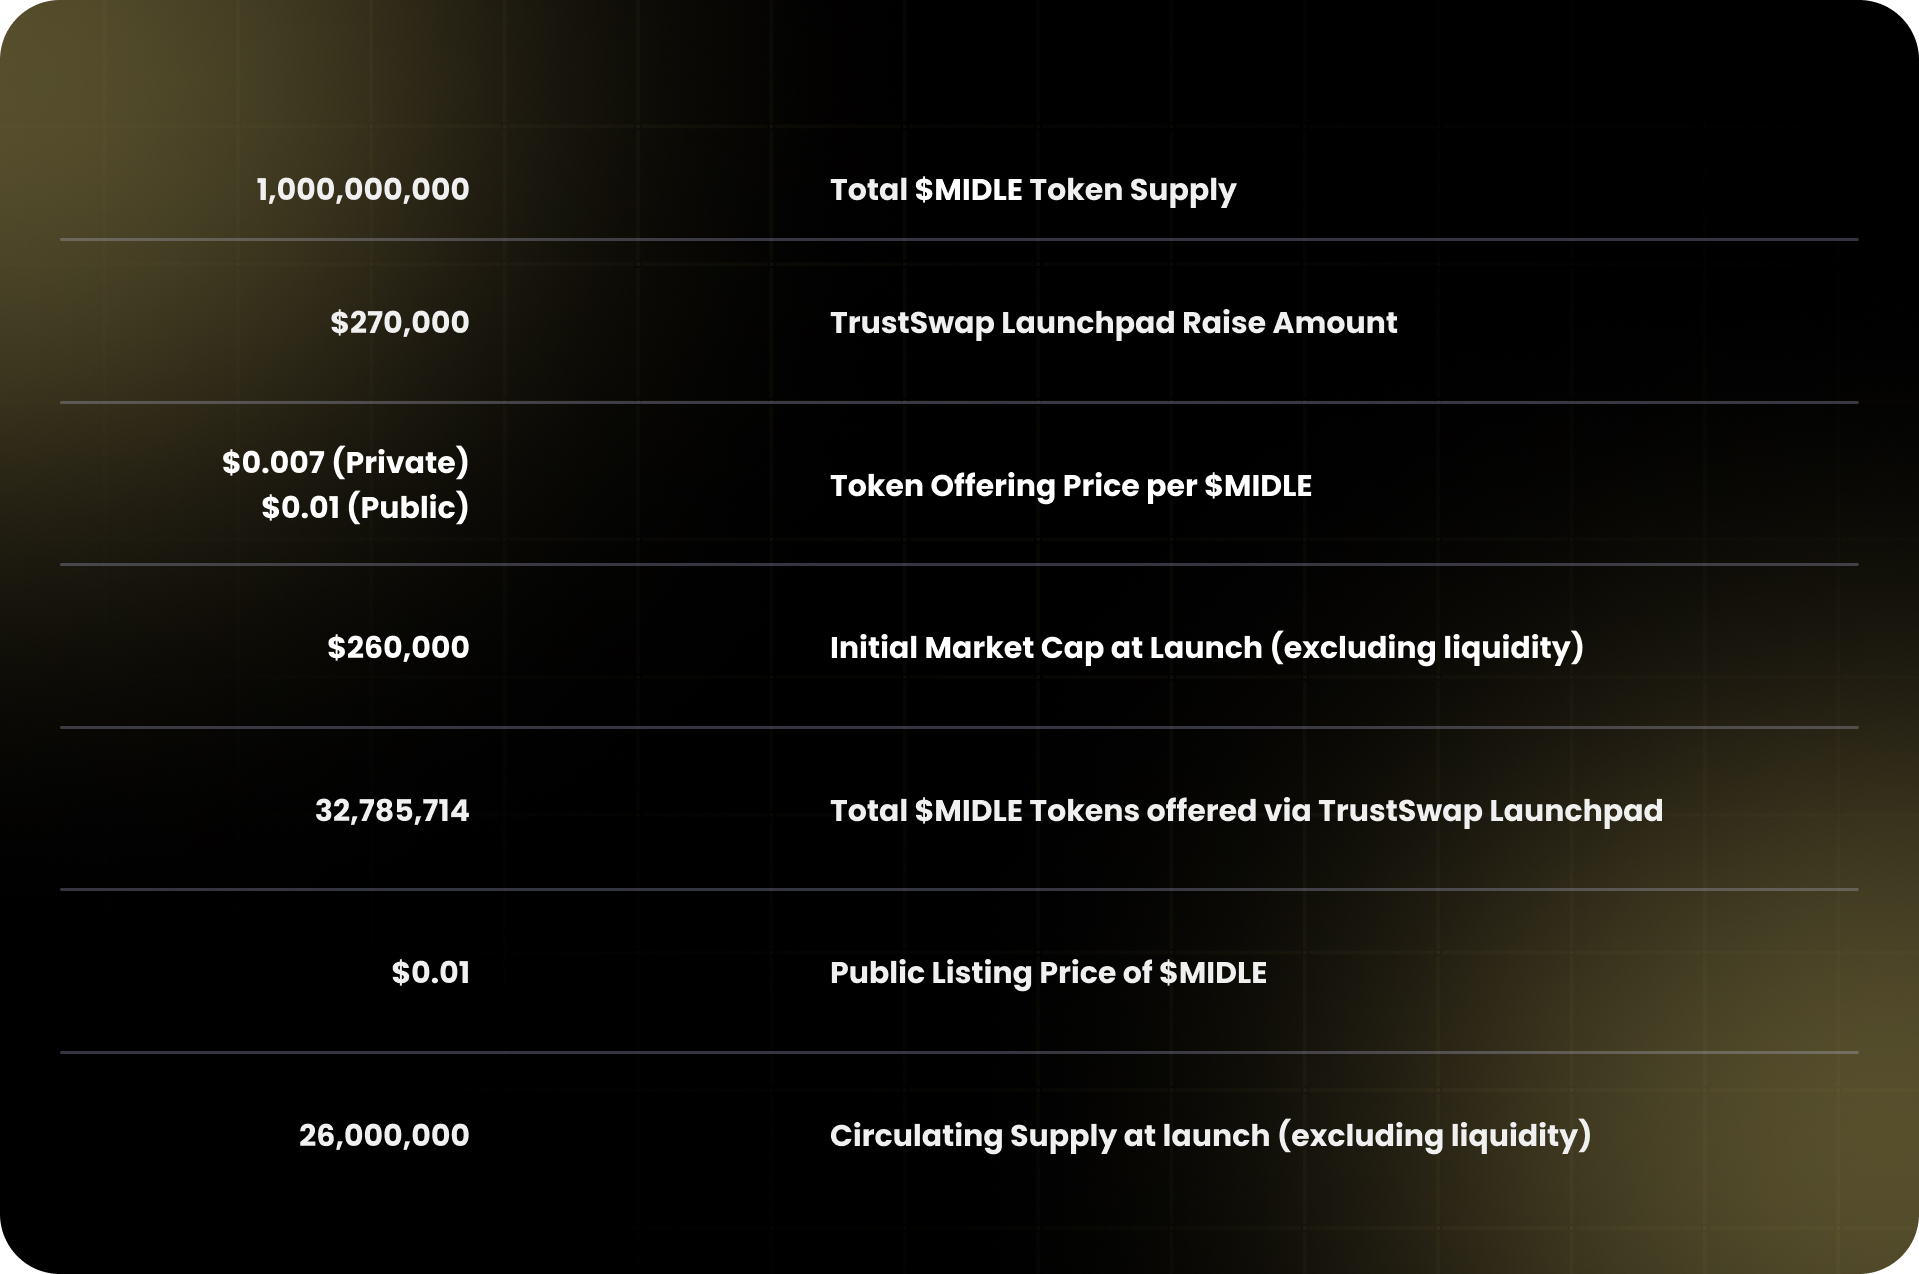The height and width of the screenshot is (1274, 1919).
Task: Select the Total $MIDLE Token Supply label
Action: click(1033, 190)
